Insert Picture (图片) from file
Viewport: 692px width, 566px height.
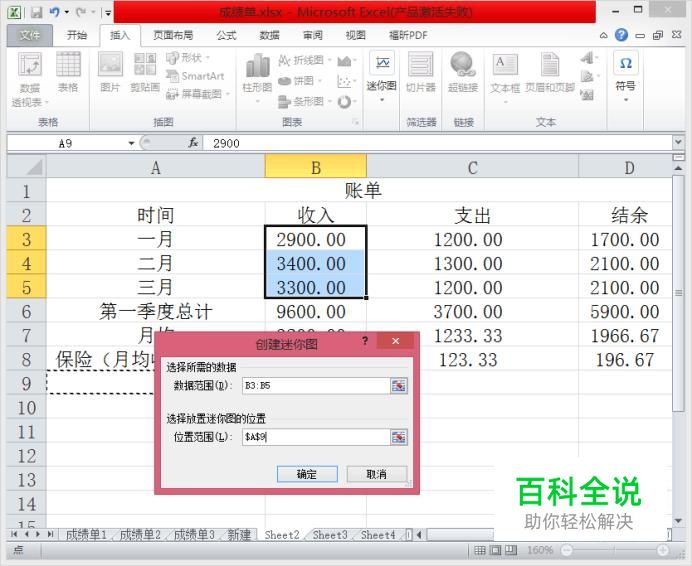coord(110,72)
